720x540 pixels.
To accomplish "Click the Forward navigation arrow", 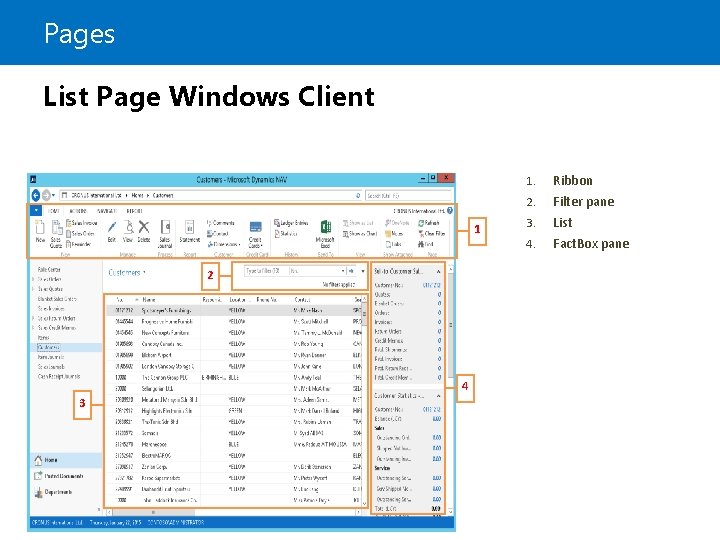I will pyautogui.click(x=46, y=195).
